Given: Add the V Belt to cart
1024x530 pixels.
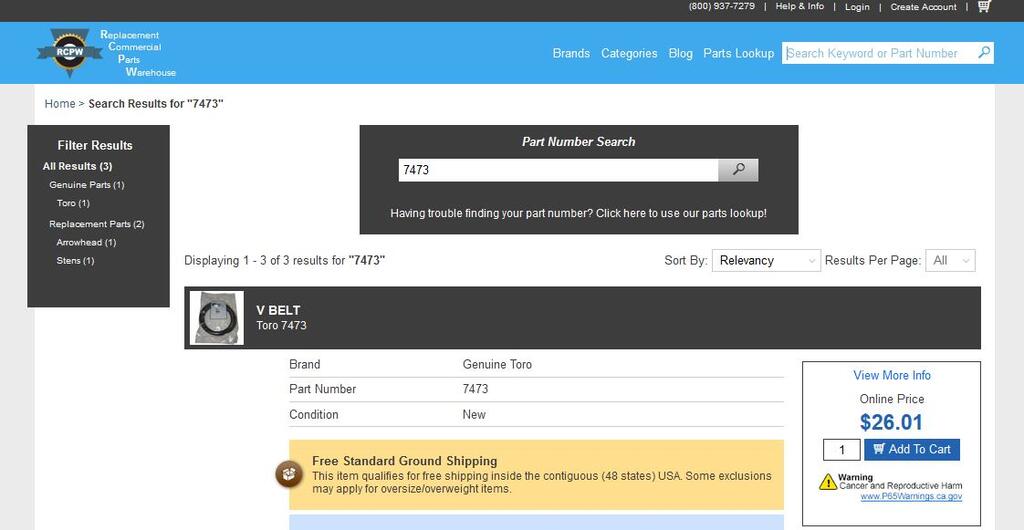Looking at the screenshot, I should coord(912,449).
